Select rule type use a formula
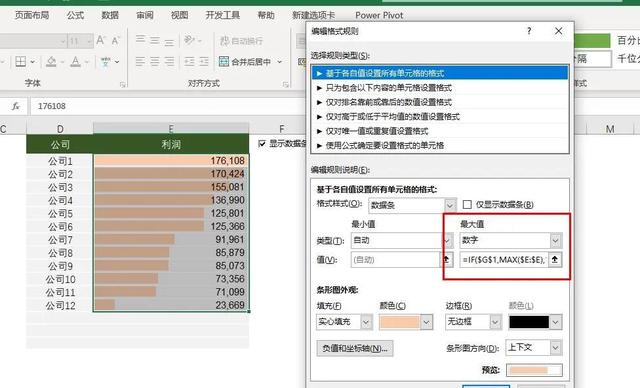The height and width of the screenshot is (388, 640). pos(440,145)
